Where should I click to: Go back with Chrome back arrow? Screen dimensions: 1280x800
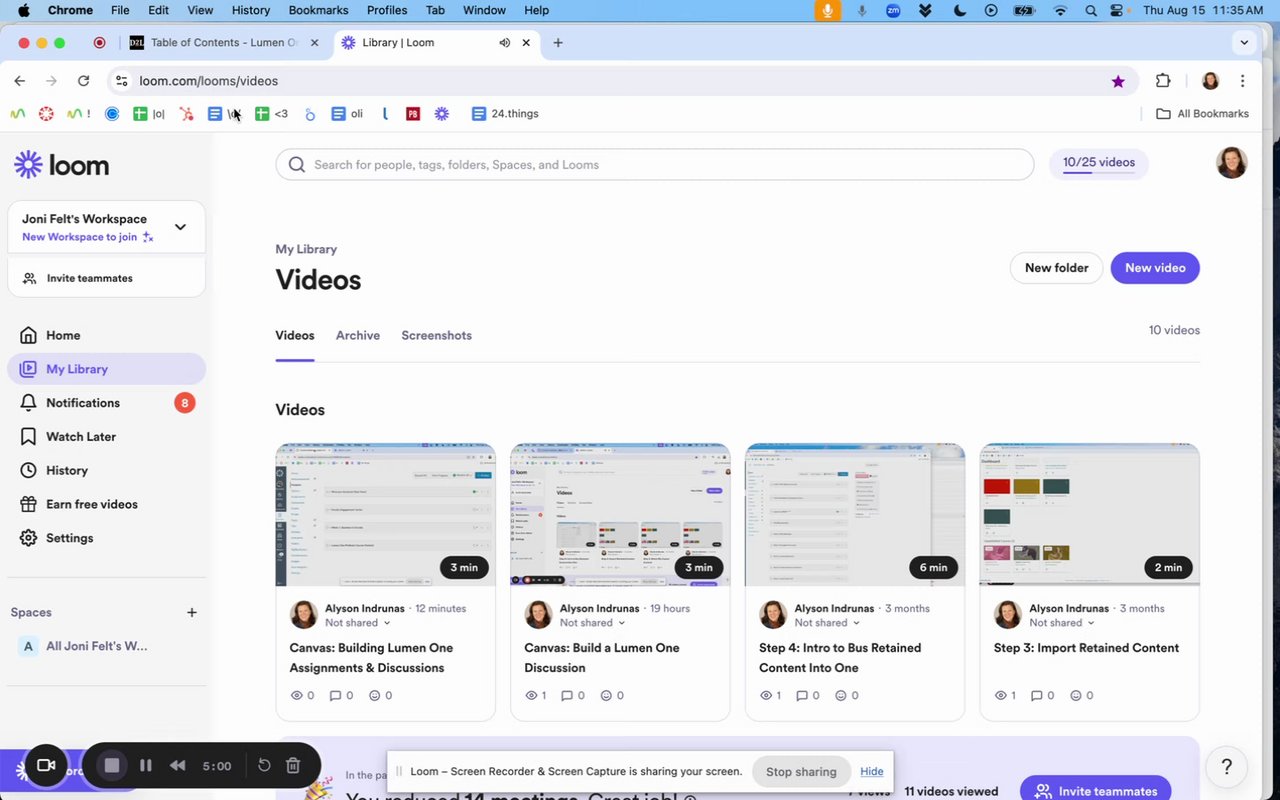tap(20, 81)
